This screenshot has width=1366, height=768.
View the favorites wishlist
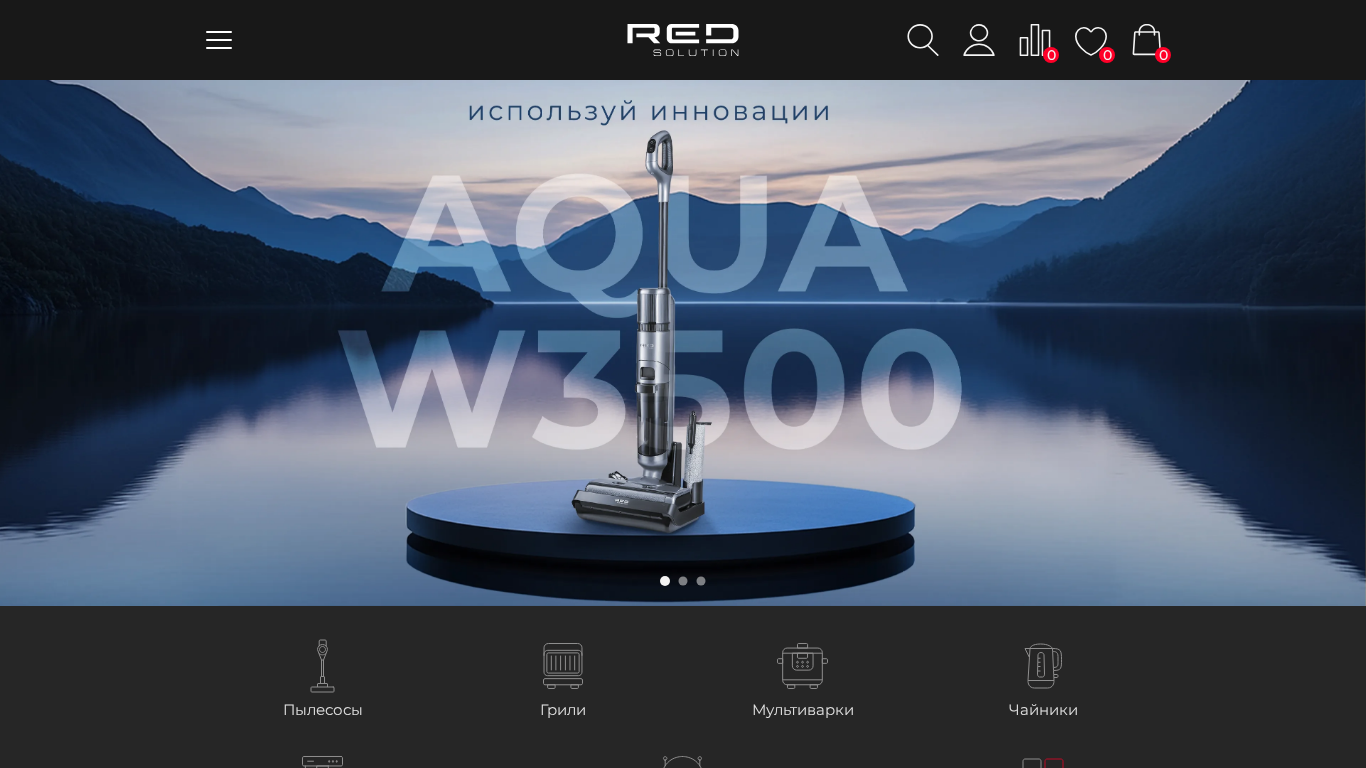point(1092,41)
